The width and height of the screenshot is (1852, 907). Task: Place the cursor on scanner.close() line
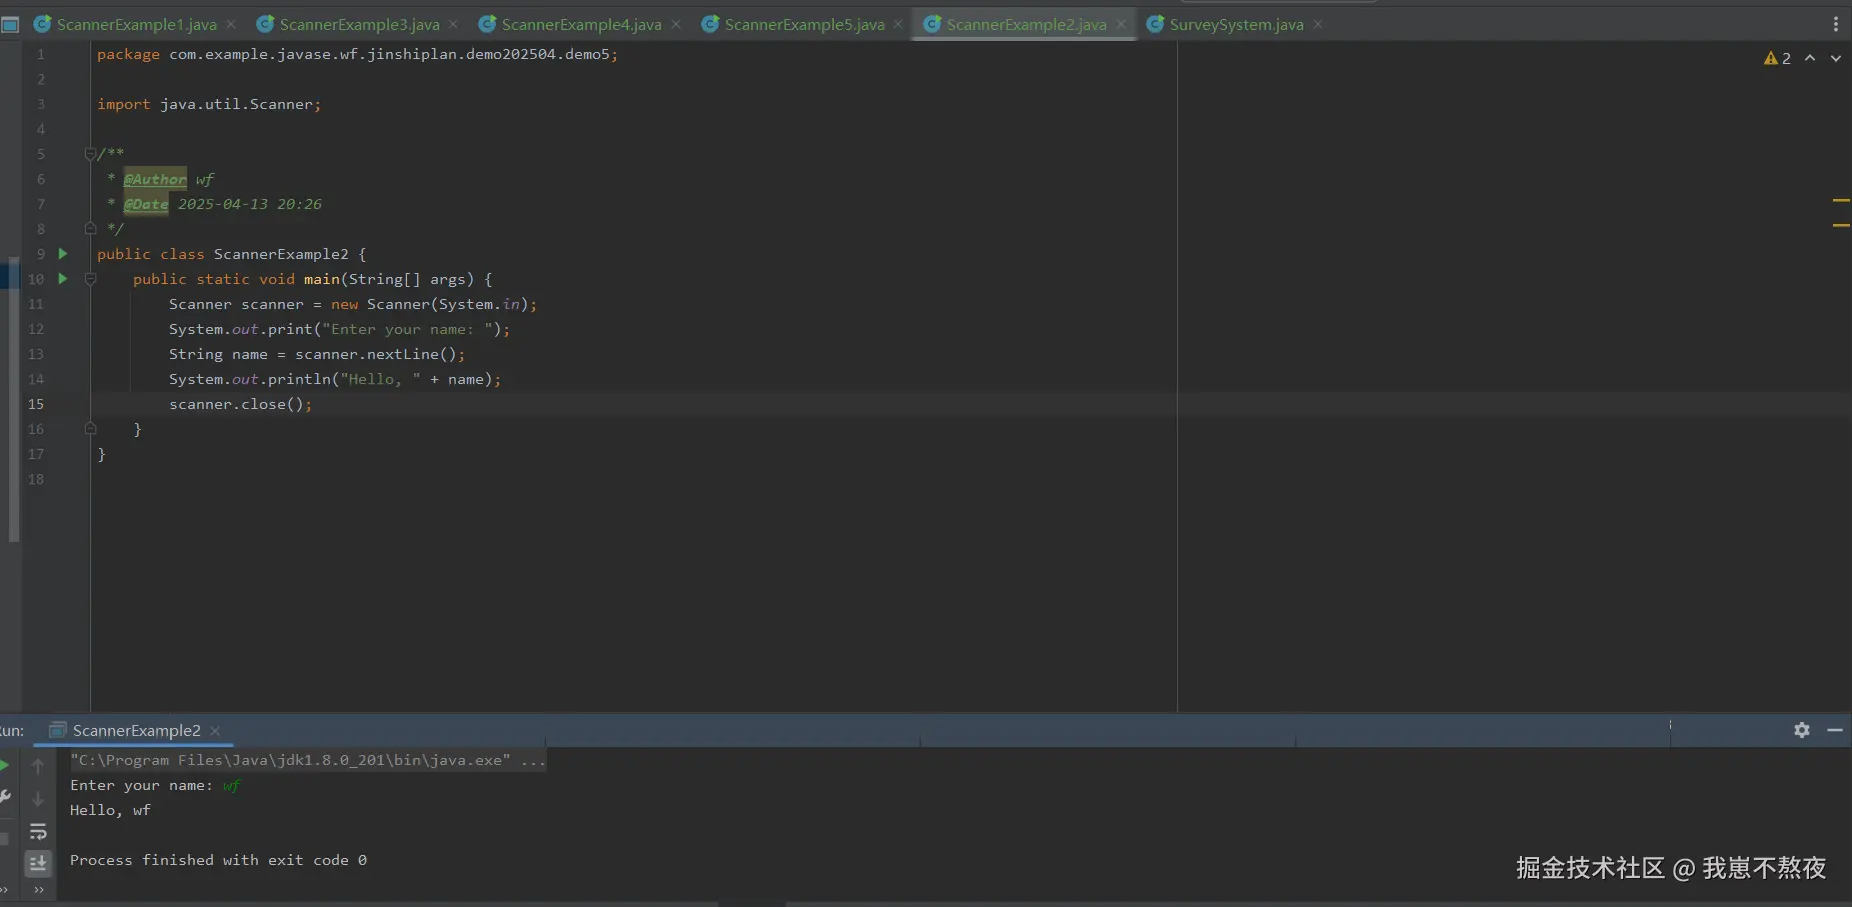[x=240, y=404]
